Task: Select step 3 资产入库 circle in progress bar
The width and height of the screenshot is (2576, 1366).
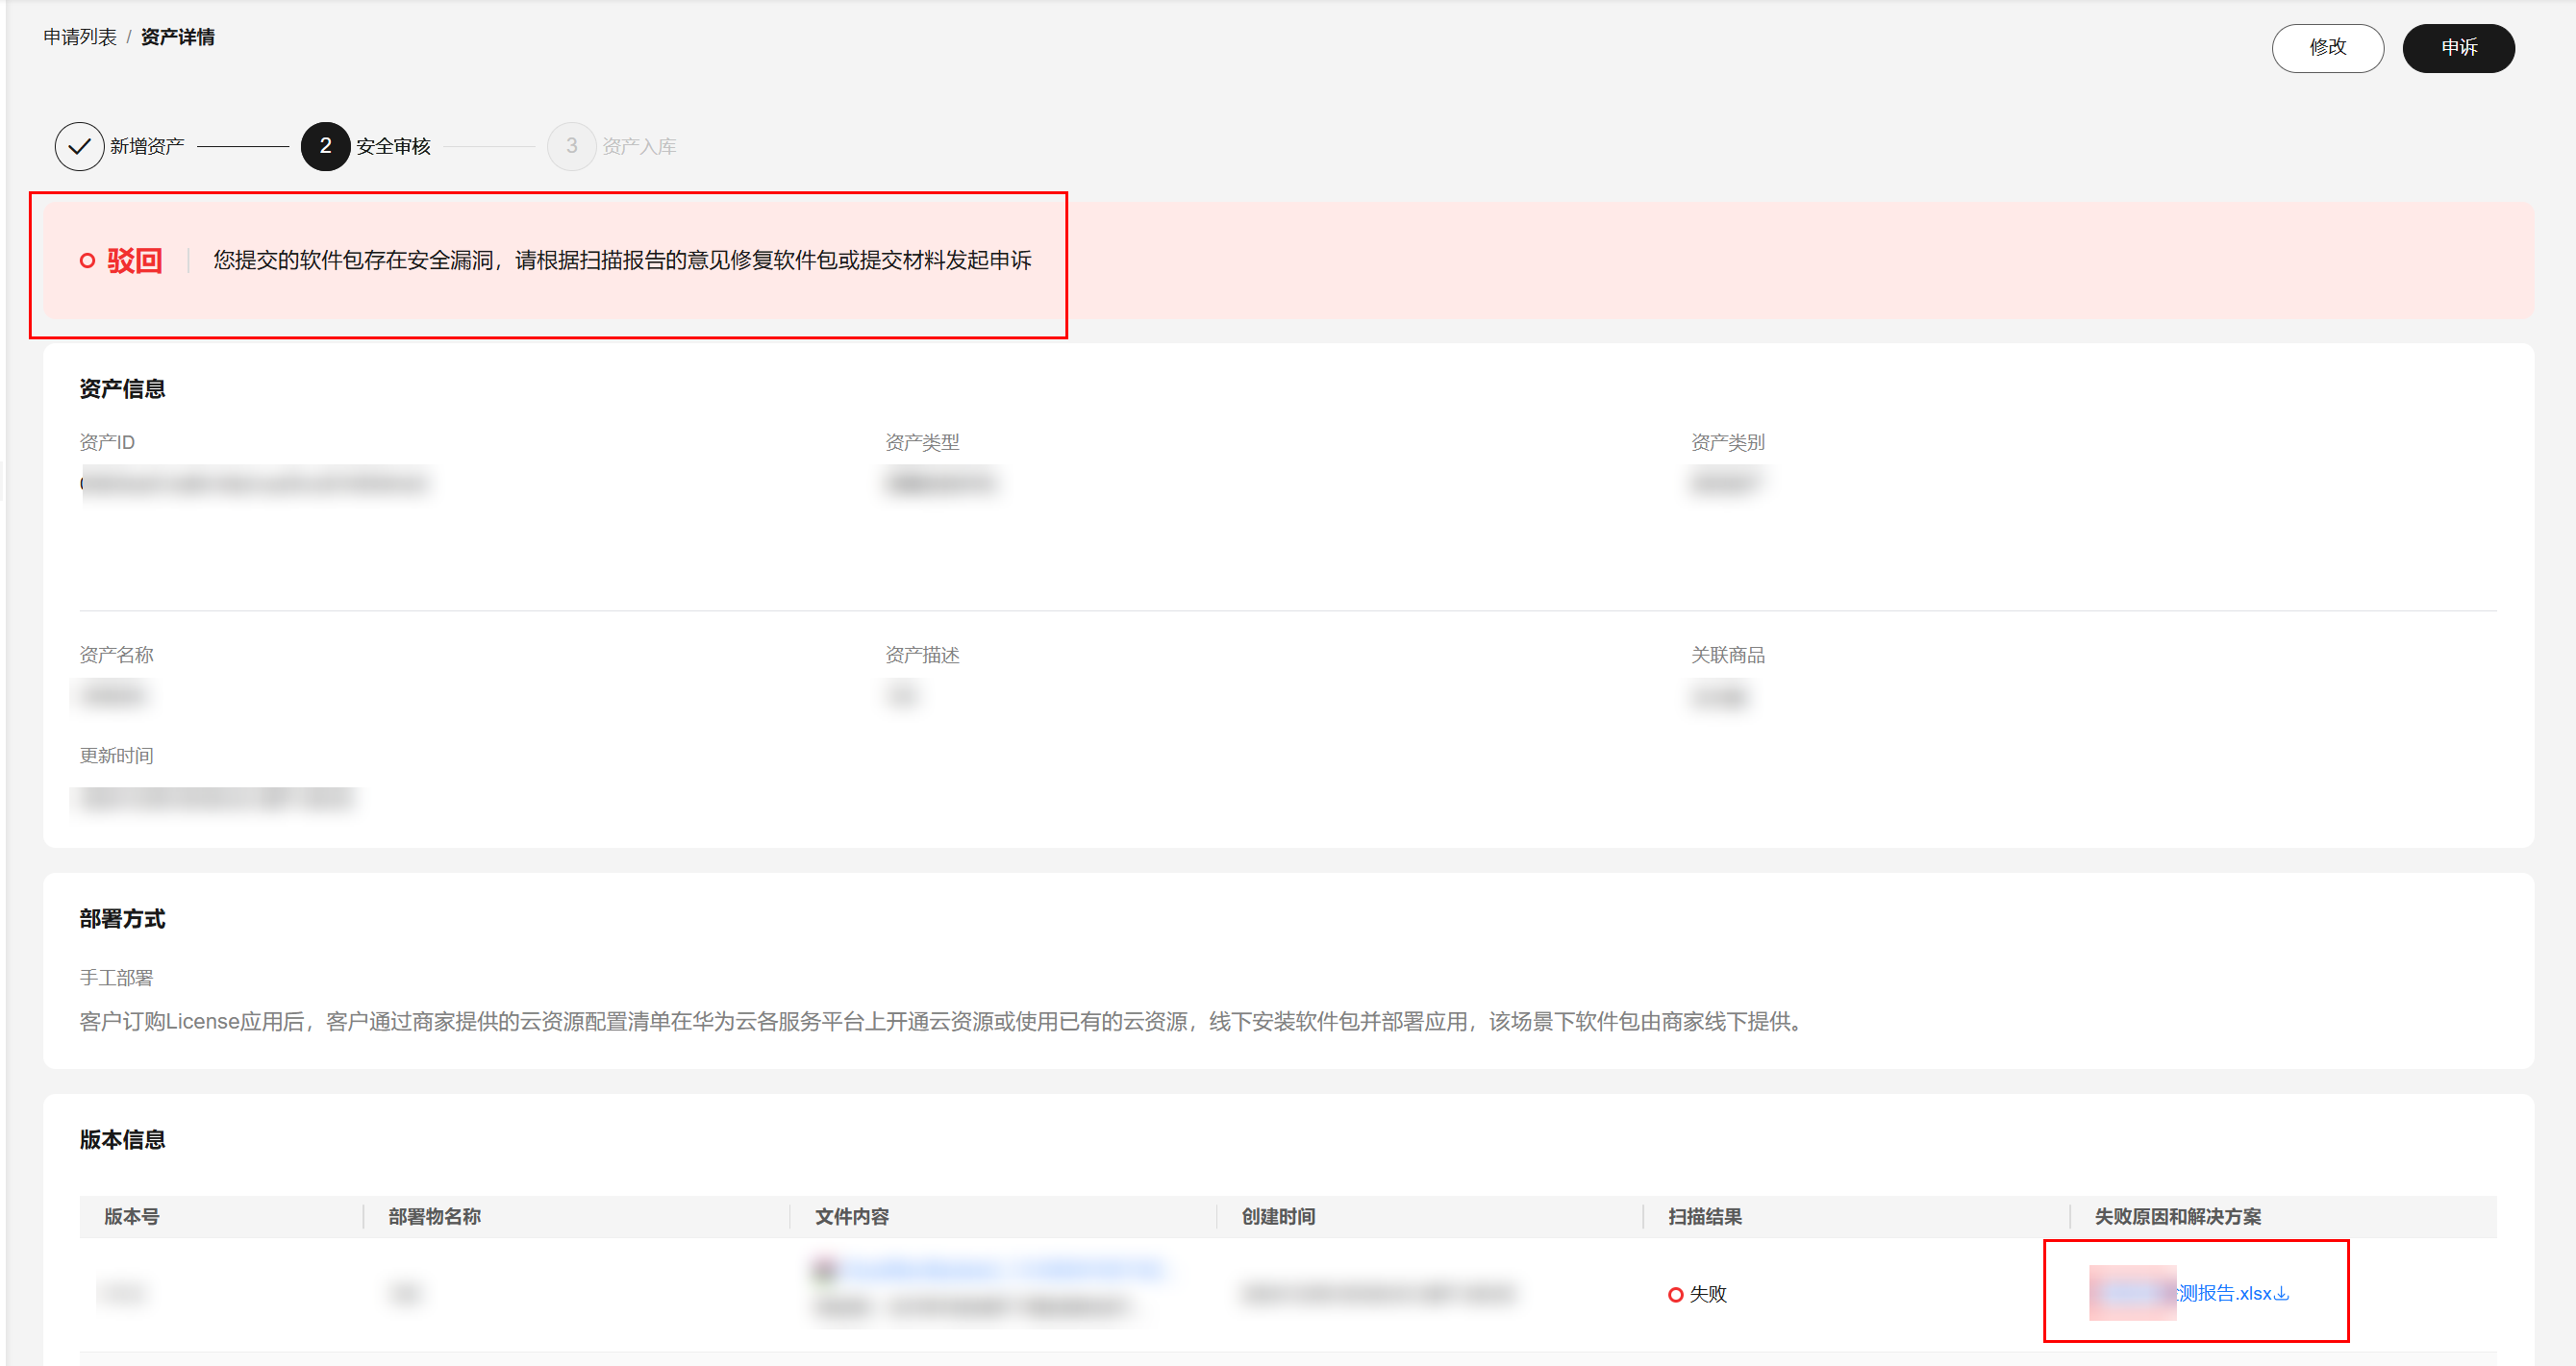Action: coord(572,145)
